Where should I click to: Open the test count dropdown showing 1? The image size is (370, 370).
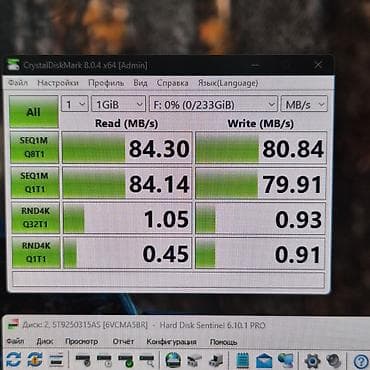point(75,105)
